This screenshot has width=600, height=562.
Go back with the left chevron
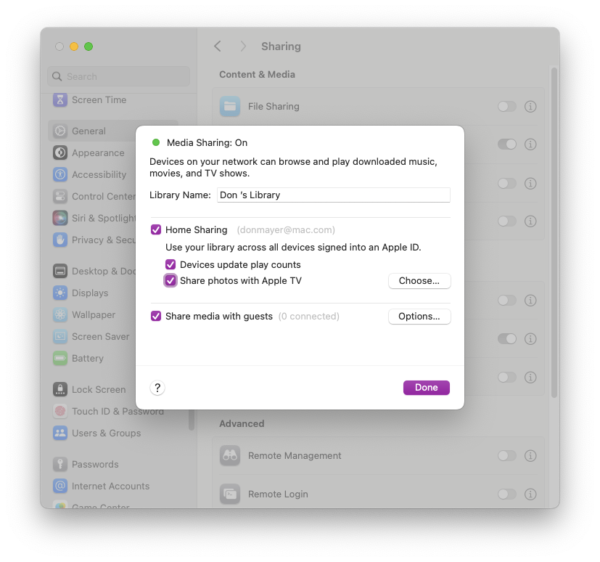(217, 46)
